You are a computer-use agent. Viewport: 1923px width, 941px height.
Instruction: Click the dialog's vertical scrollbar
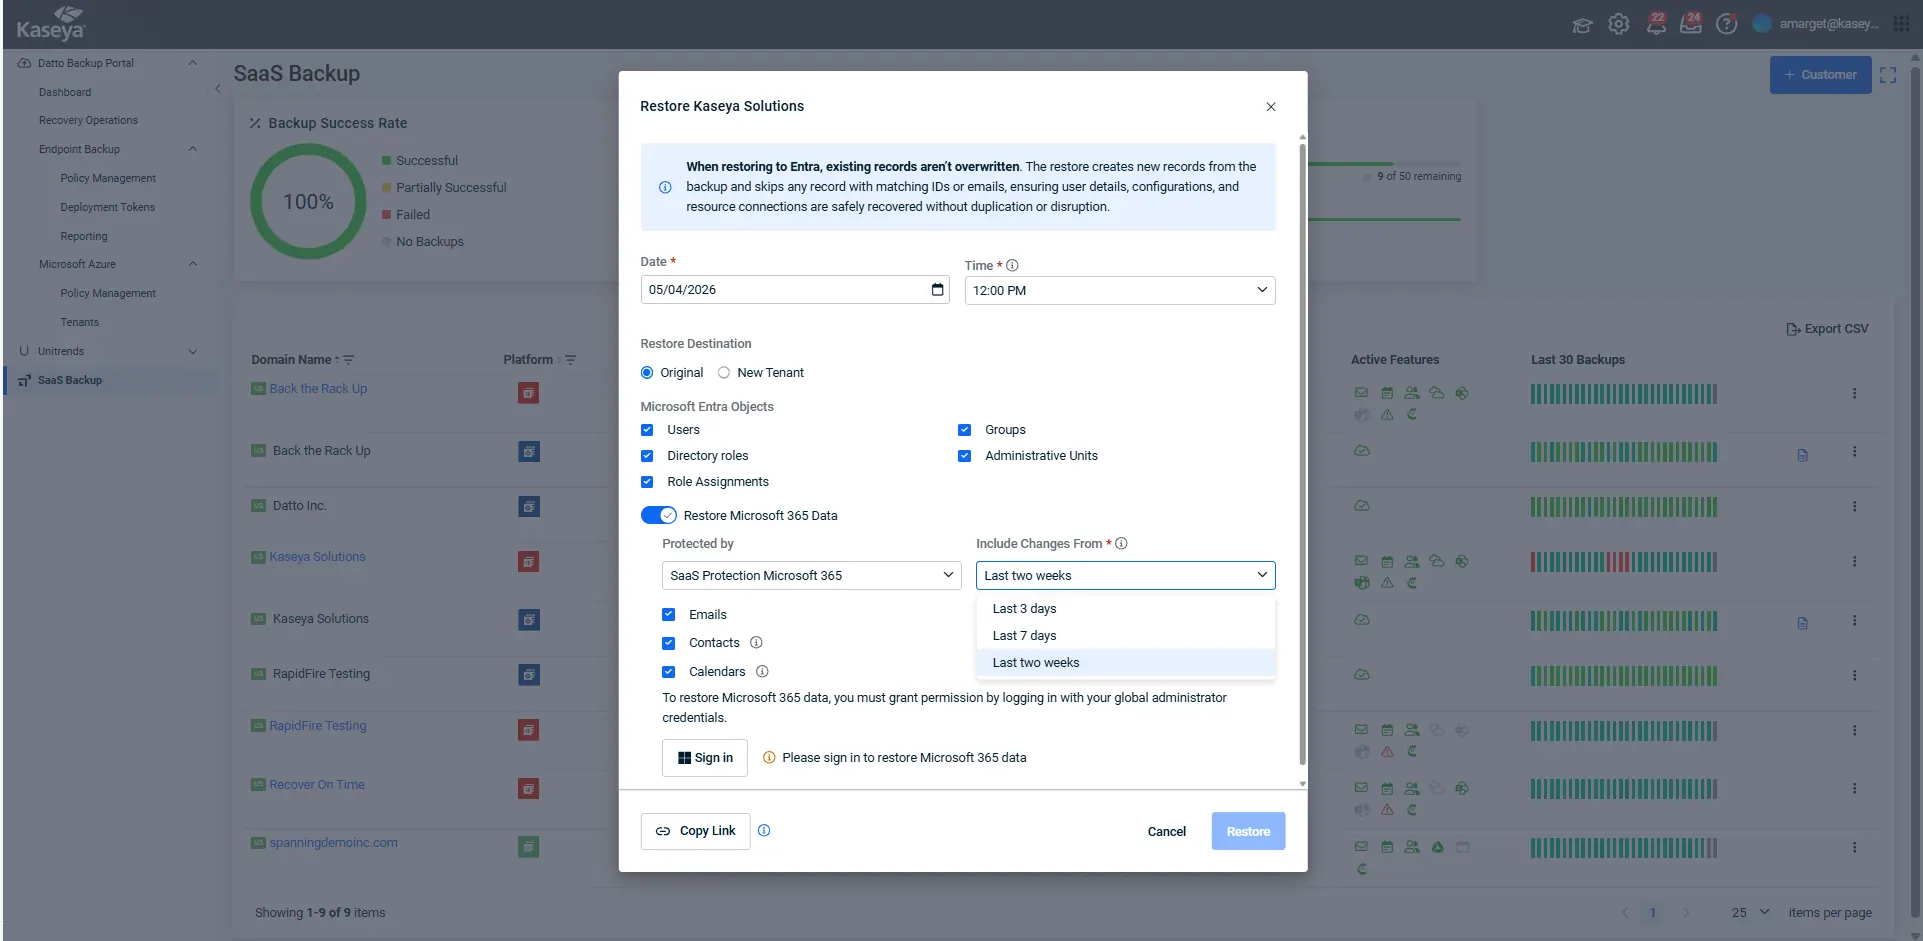point(1302,454)
